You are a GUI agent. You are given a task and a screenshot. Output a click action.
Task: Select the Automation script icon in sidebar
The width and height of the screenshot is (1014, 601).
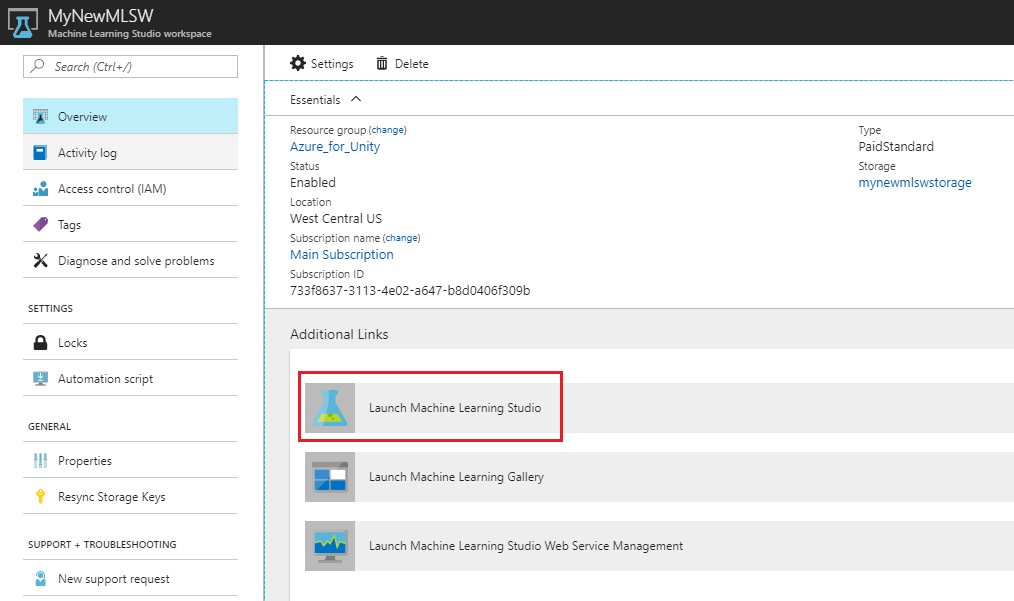coord(38,378)
